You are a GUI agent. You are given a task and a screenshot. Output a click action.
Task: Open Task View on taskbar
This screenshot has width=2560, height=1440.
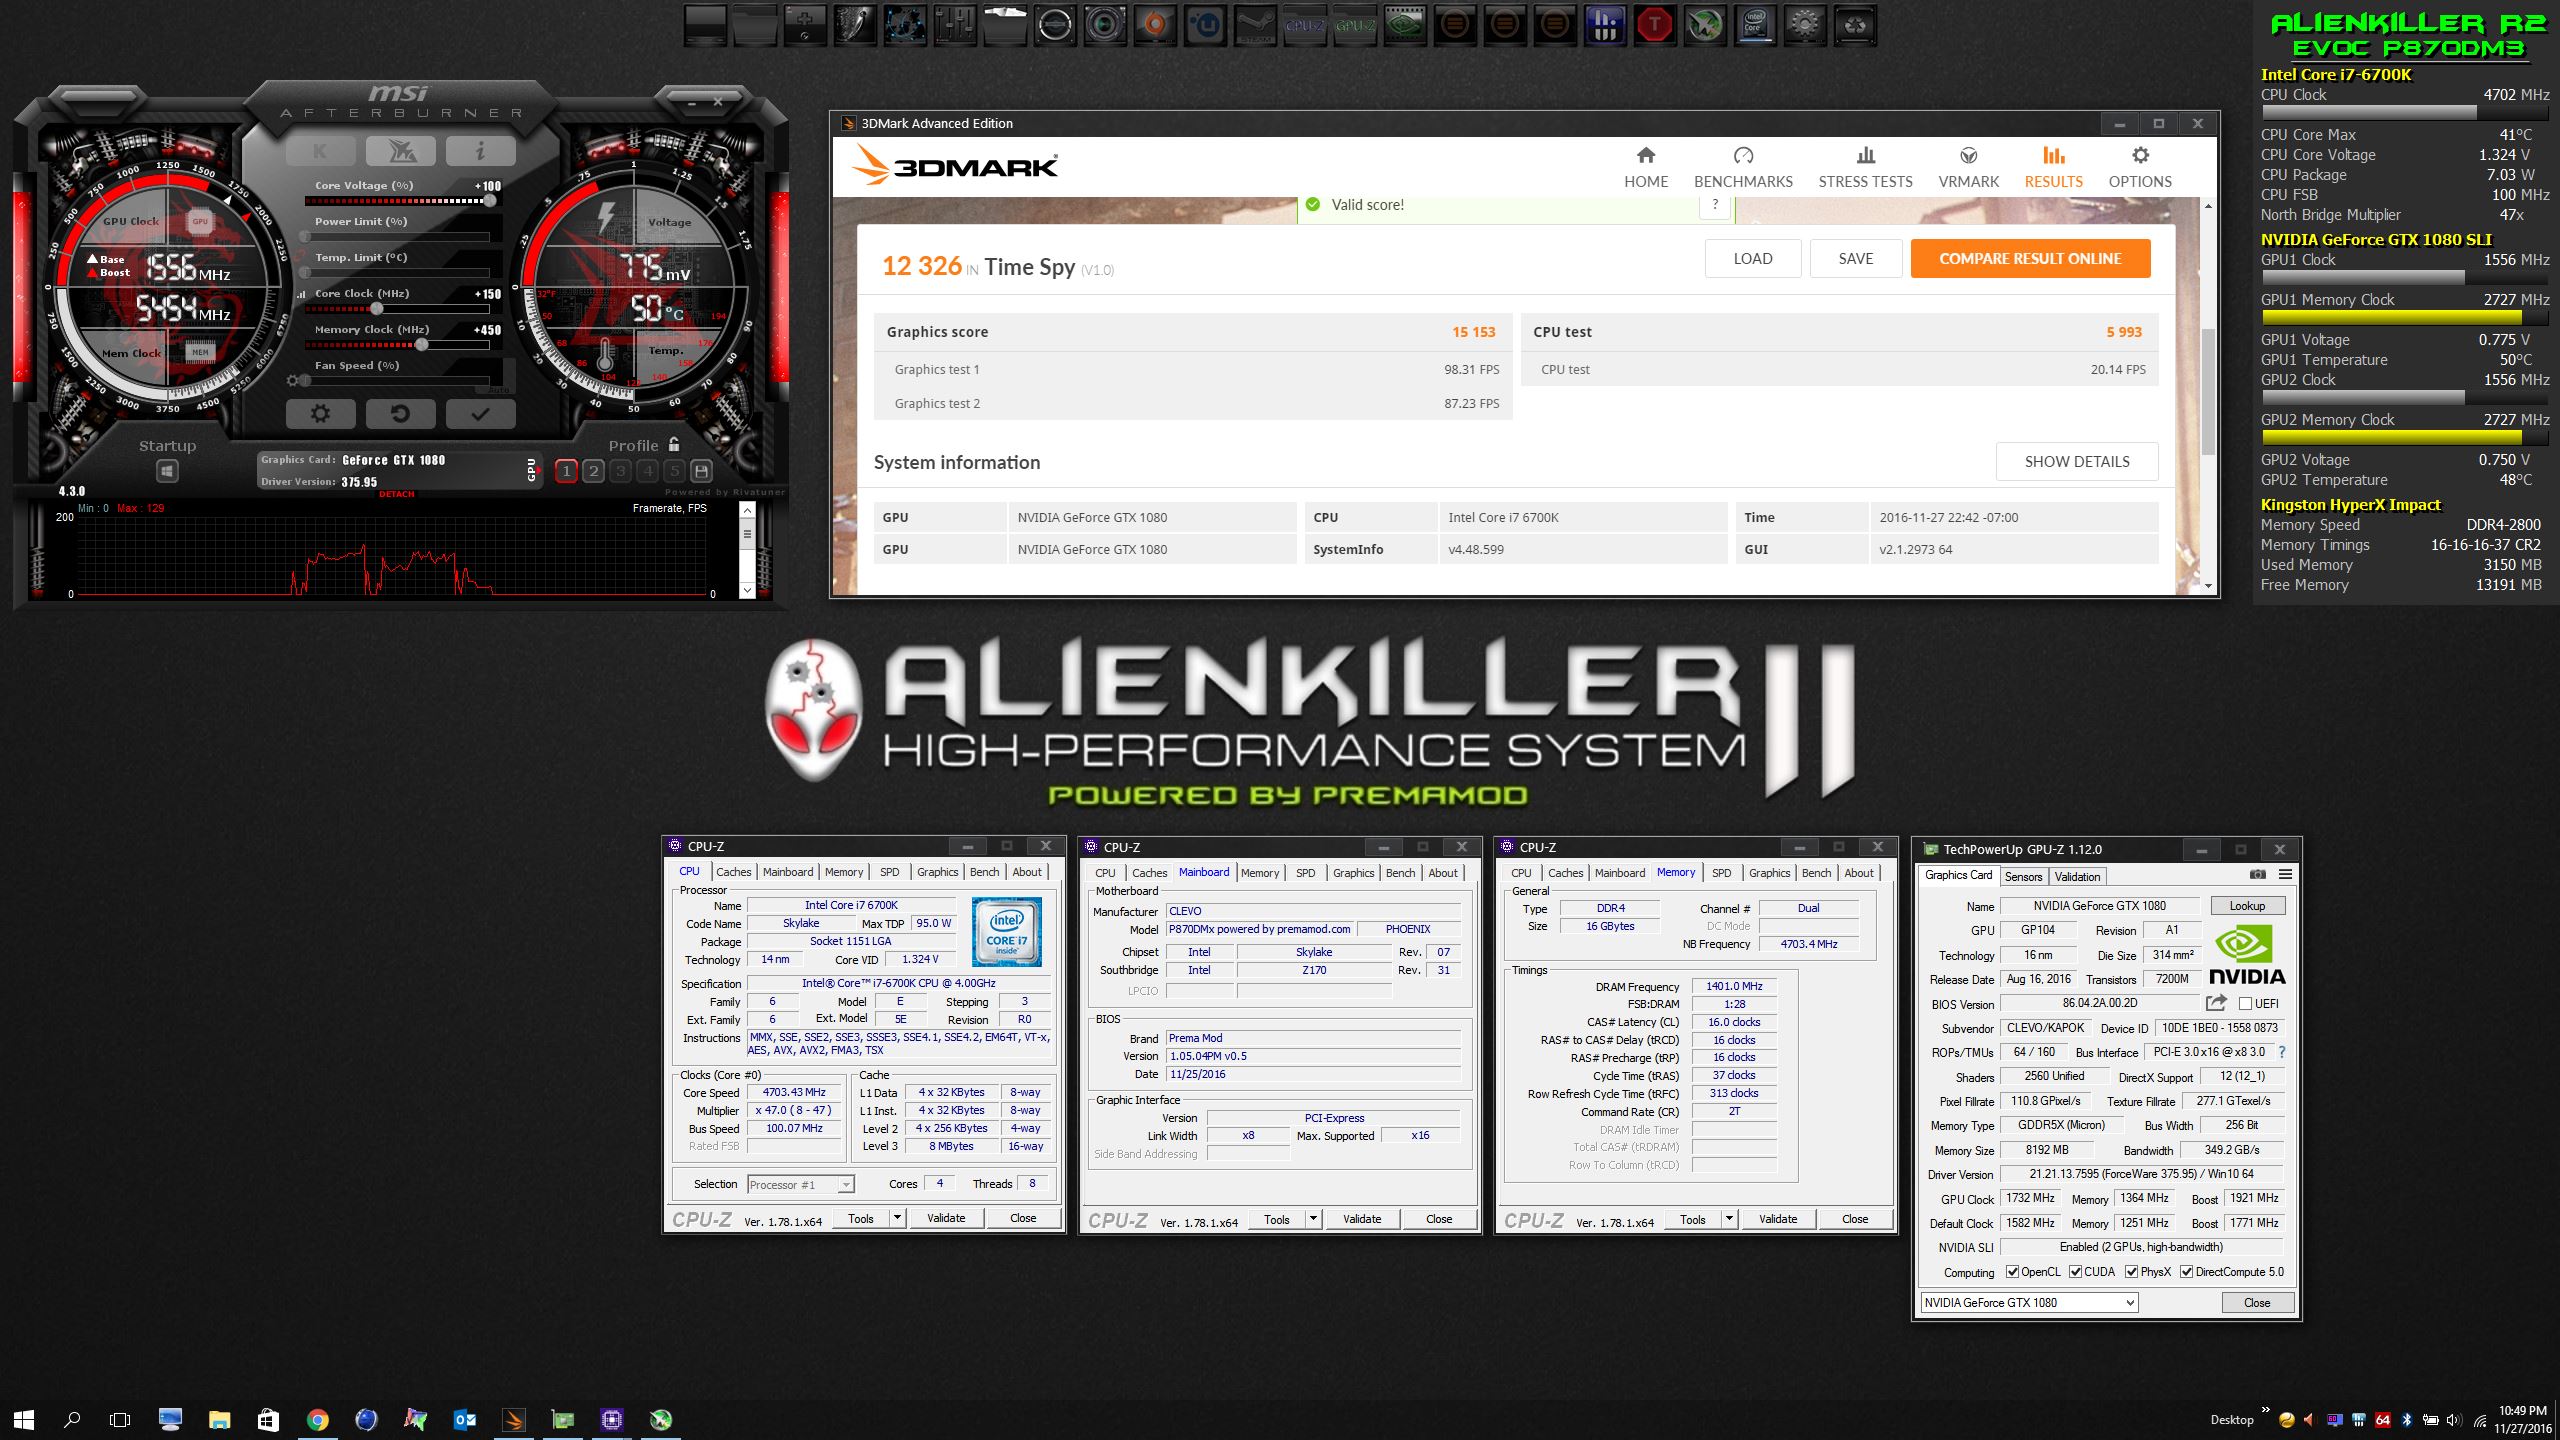(120, 1419)
